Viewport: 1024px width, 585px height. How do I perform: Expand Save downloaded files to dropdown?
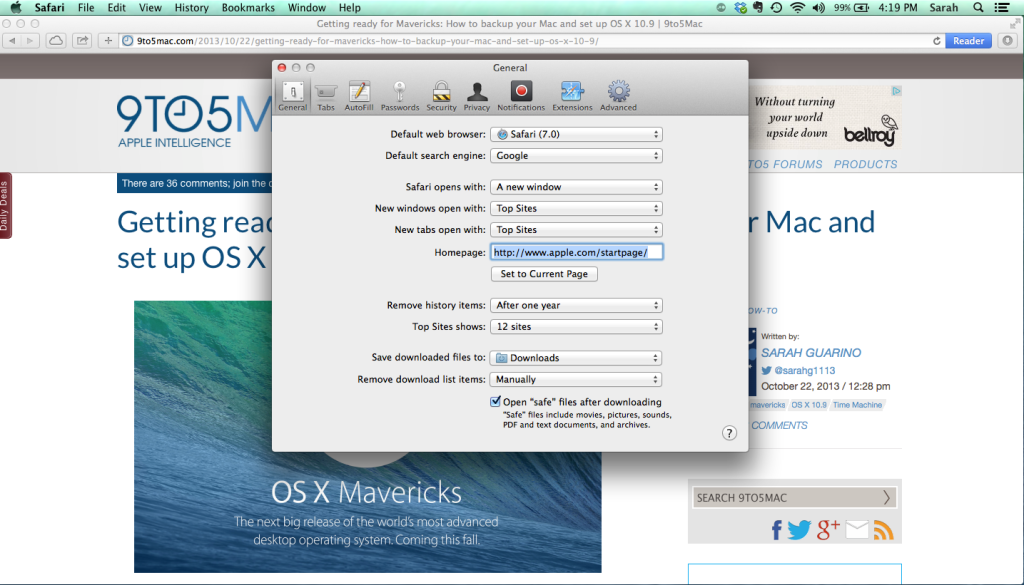point(576,358)
